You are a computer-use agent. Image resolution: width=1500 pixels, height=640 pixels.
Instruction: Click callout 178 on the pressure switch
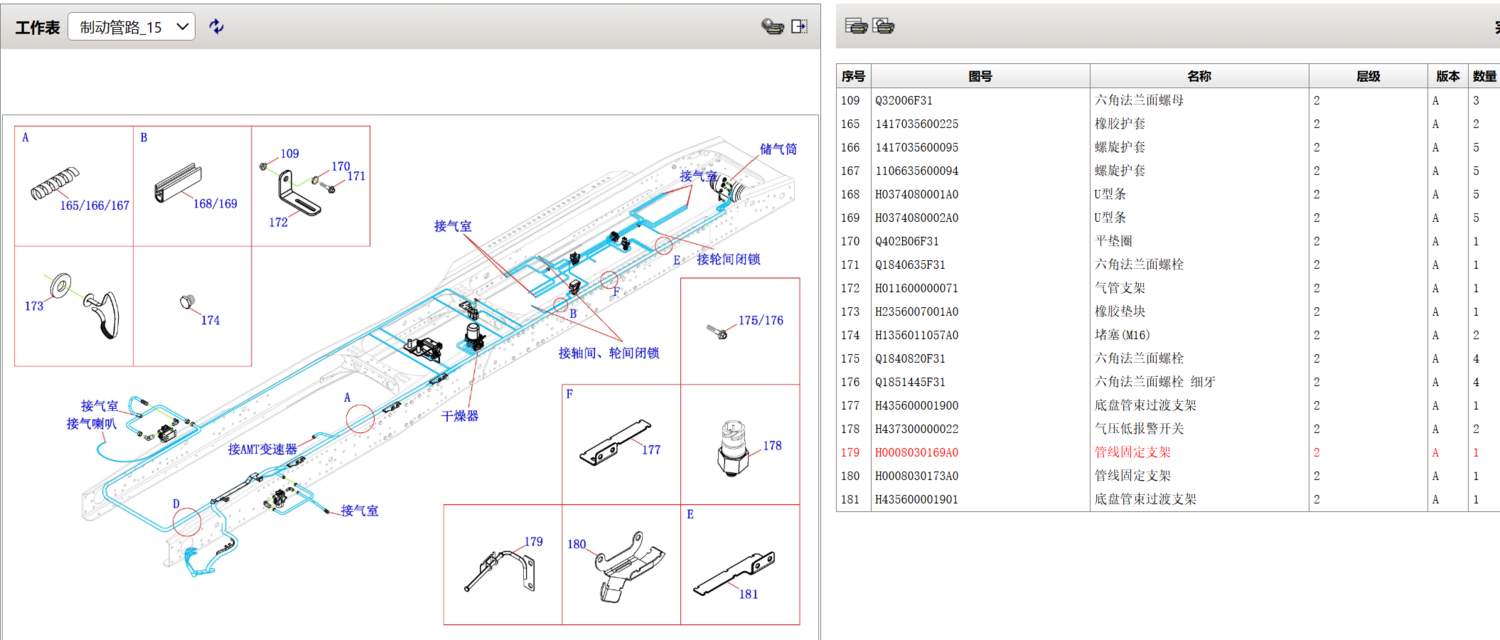pyautogui.click(x=772, y=446)
